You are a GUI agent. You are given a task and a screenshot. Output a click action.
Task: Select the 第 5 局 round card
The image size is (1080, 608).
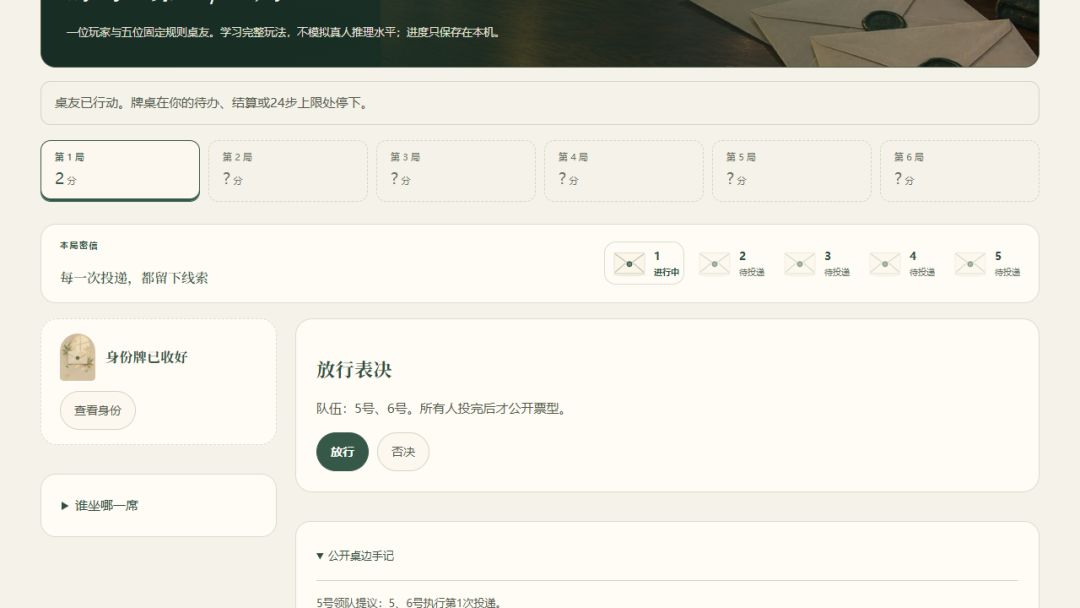791,171
